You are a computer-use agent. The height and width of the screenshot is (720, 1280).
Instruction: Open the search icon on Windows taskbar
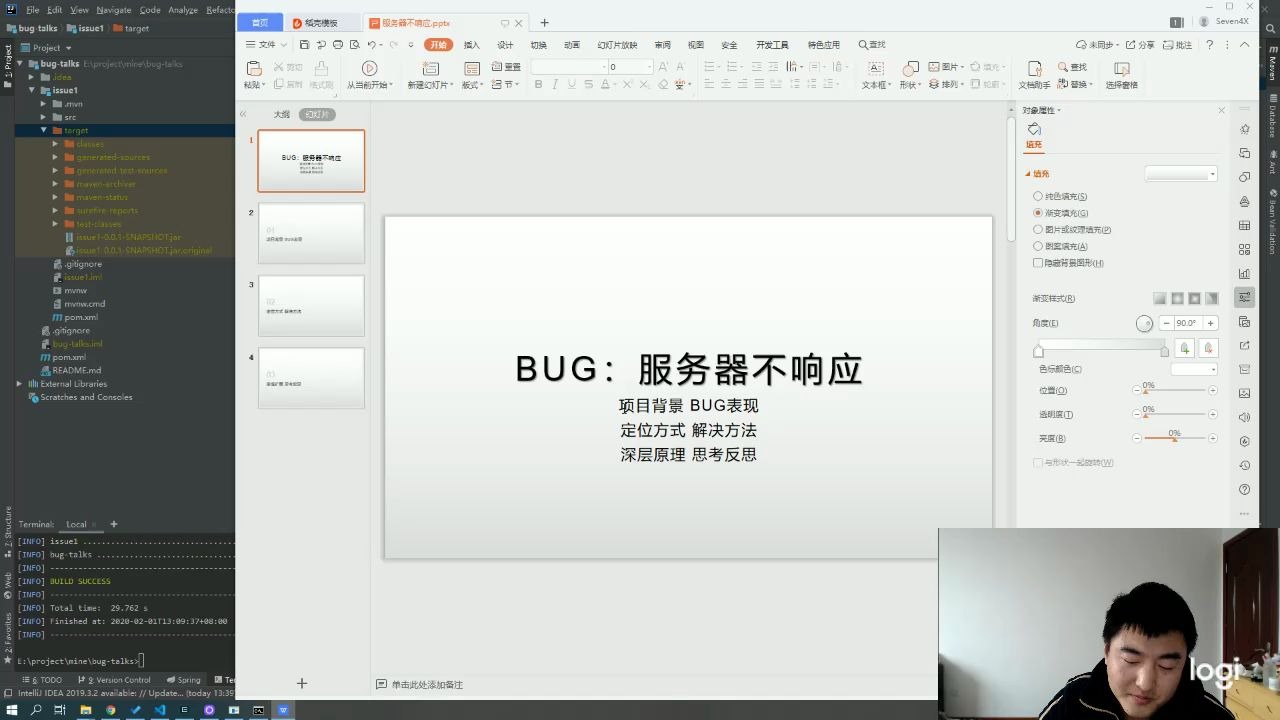click(x=36, y=710)
